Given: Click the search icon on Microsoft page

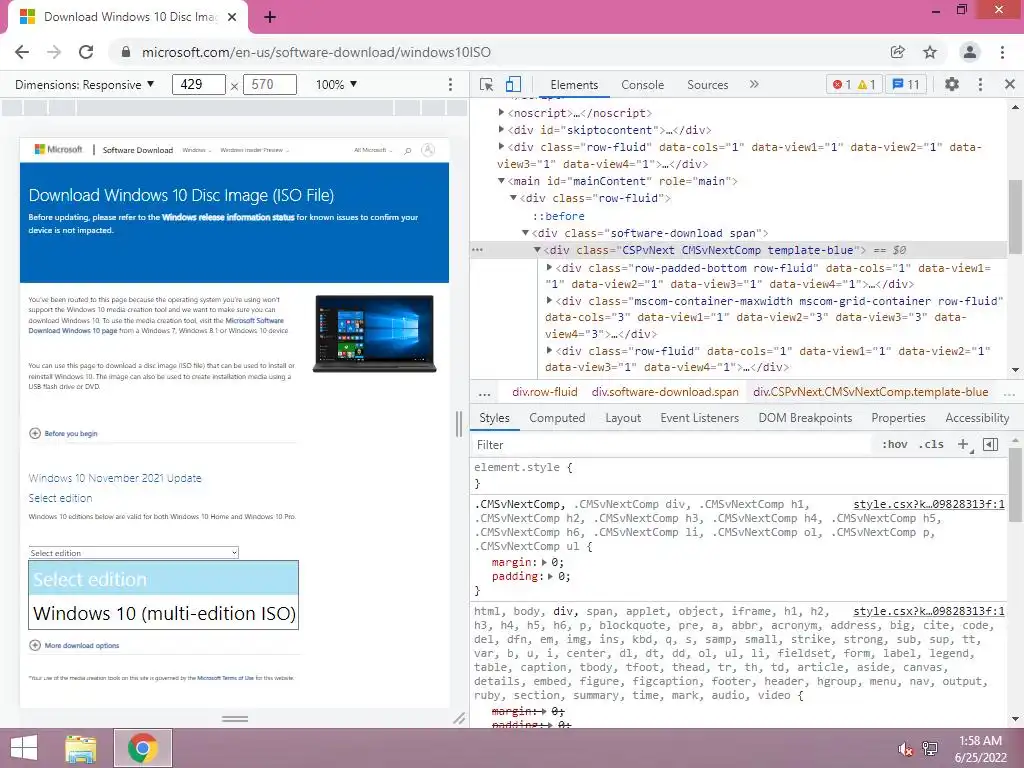Looking at the screenshot, I should (408, 150).
